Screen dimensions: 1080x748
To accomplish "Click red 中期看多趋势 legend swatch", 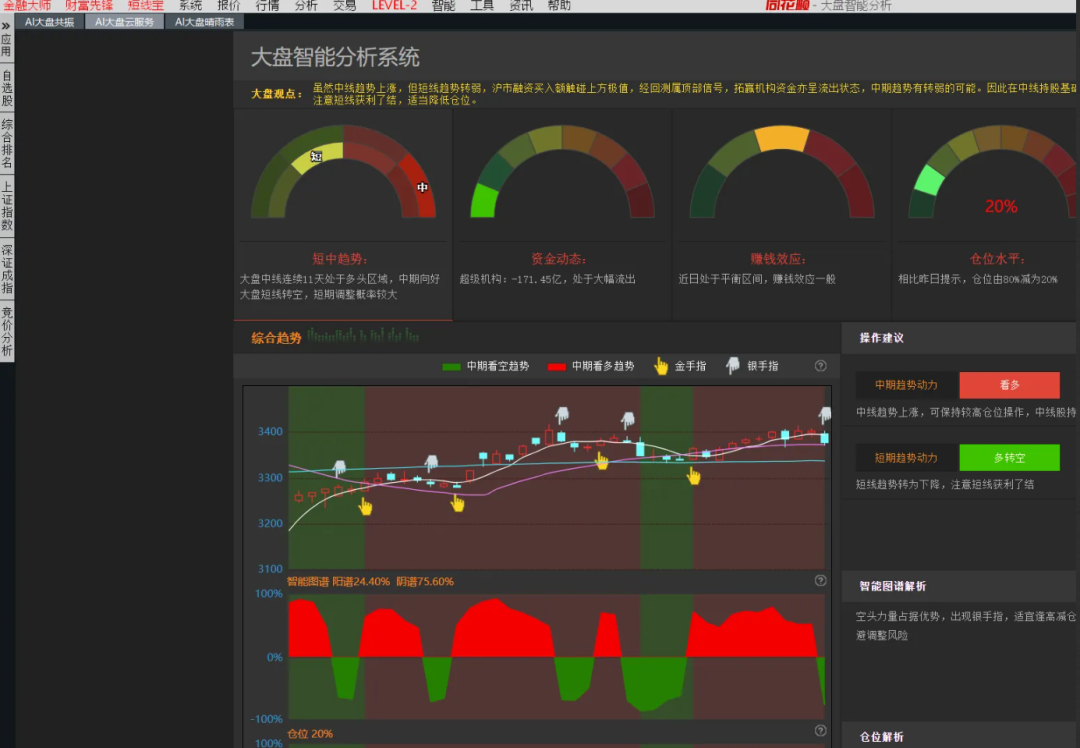I will pyautogui.click(x=557, y=367).
